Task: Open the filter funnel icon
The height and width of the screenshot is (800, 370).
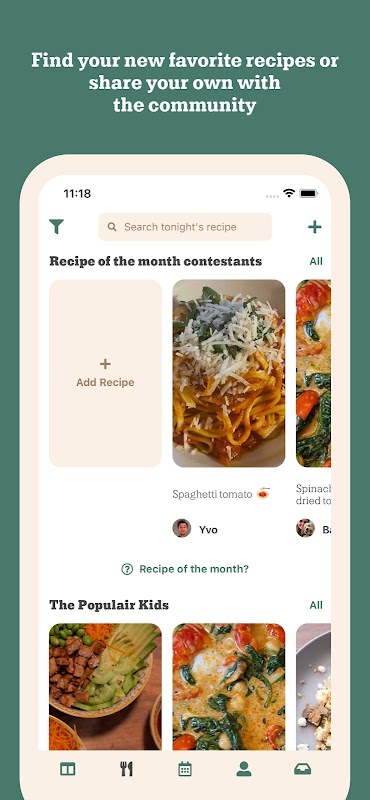Action: [x=57, y=227]
